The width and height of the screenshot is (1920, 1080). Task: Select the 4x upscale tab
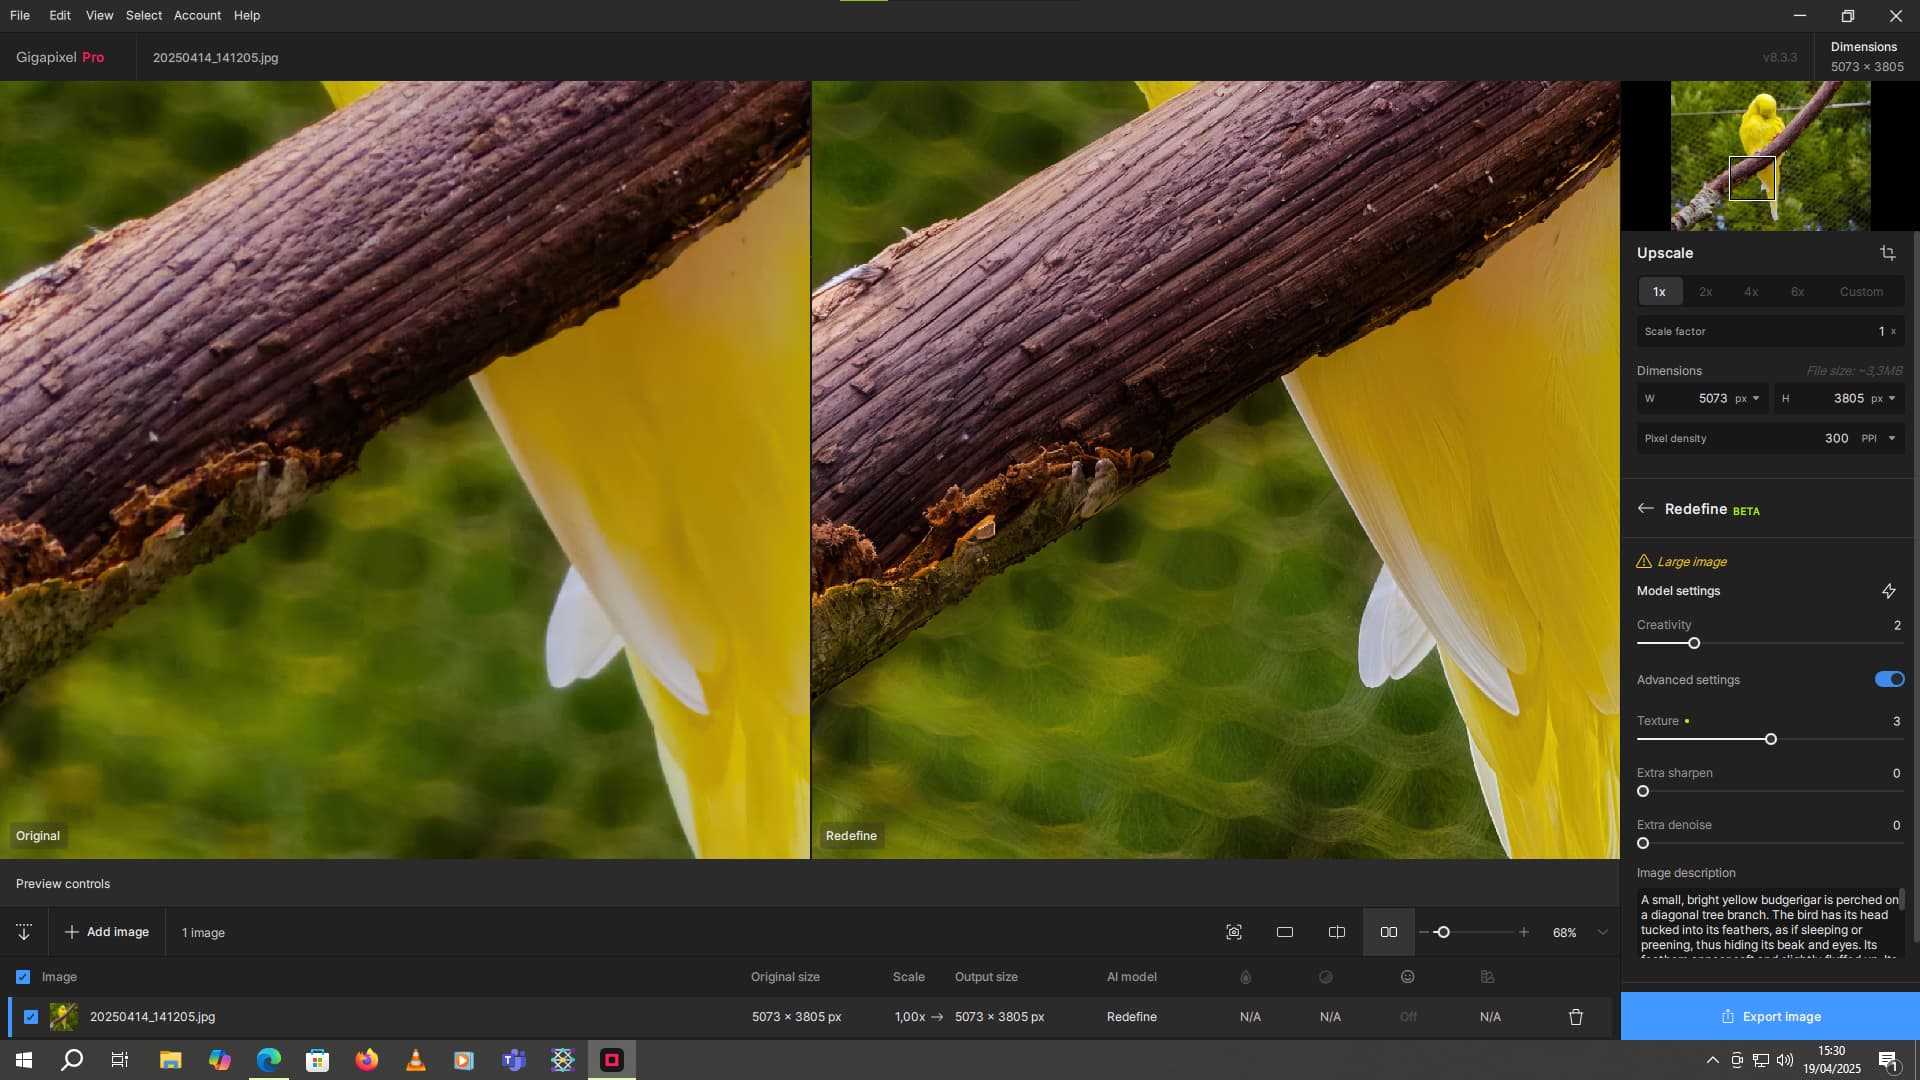click(1751, 292)
